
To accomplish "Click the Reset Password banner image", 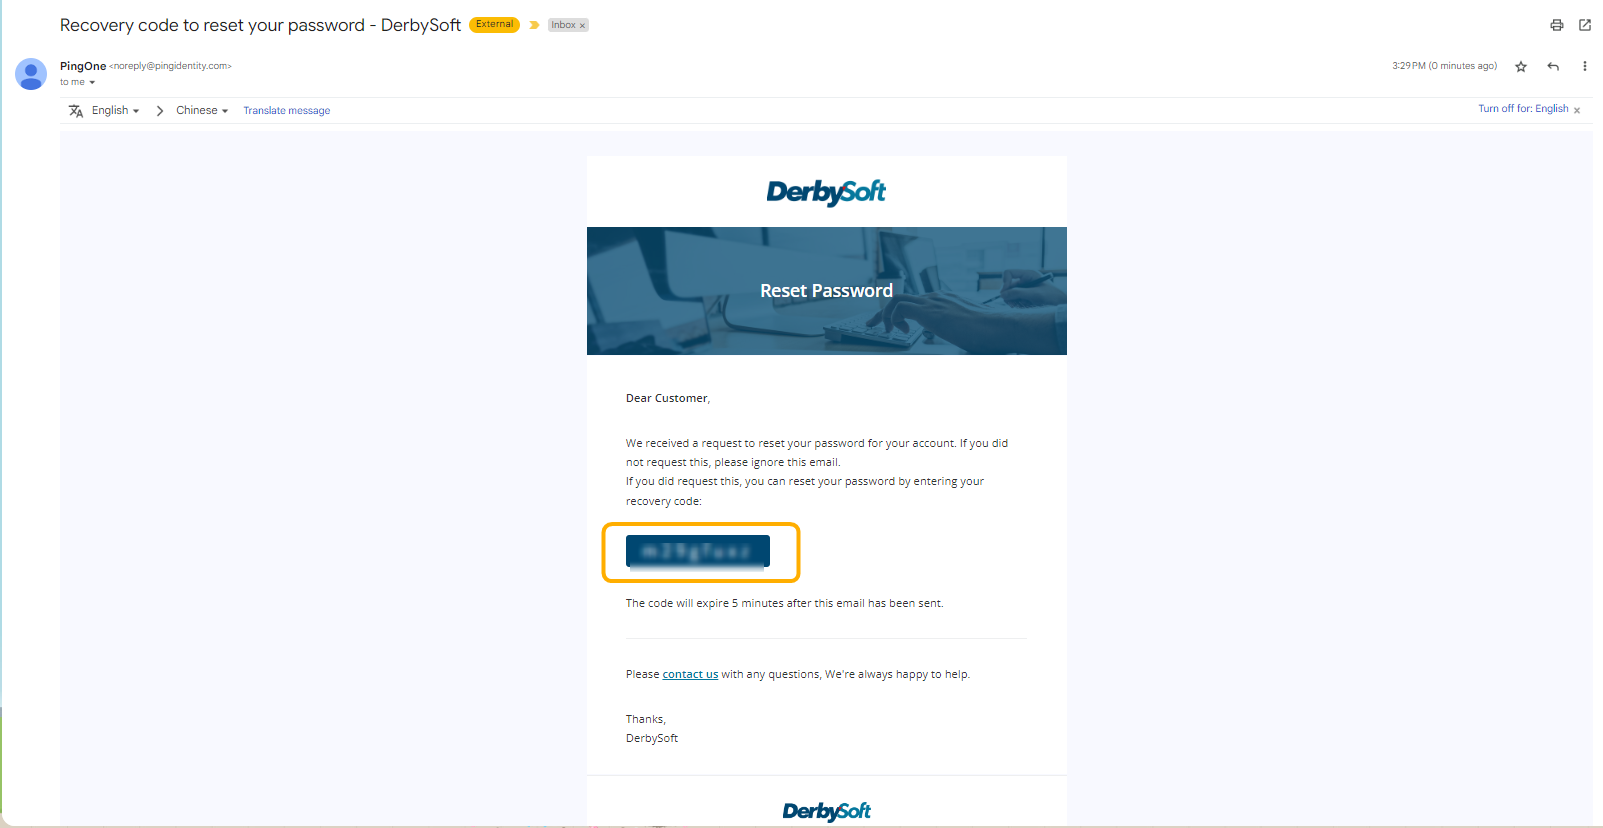I will point(826,291).
